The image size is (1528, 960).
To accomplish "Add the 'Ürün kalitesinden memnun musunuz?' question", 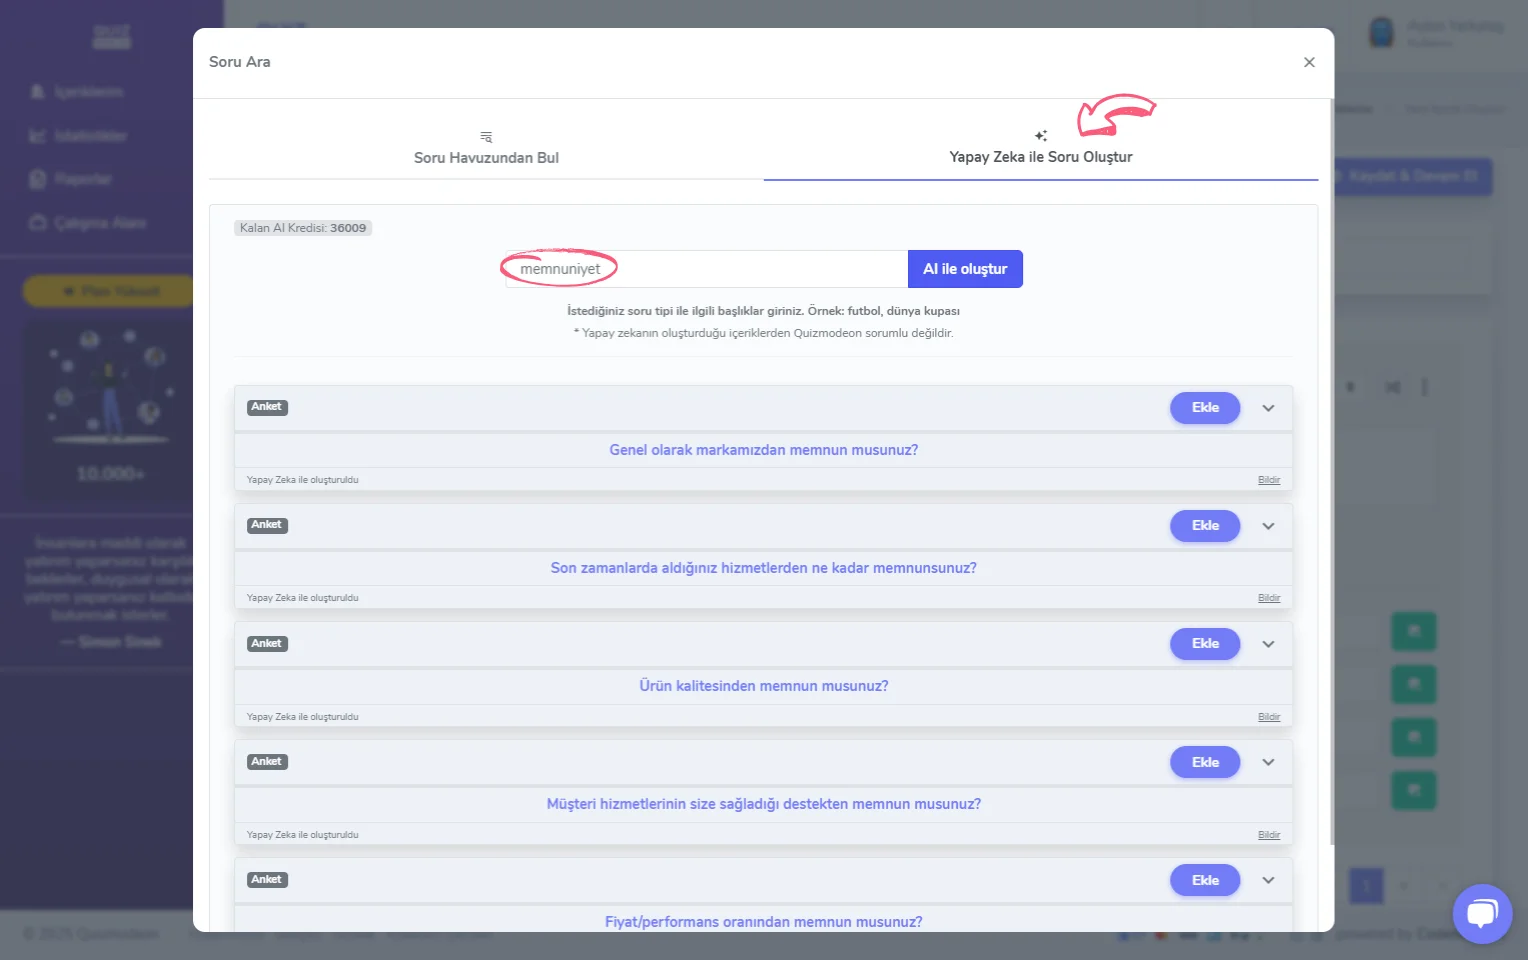I will tap(1204, 644).
